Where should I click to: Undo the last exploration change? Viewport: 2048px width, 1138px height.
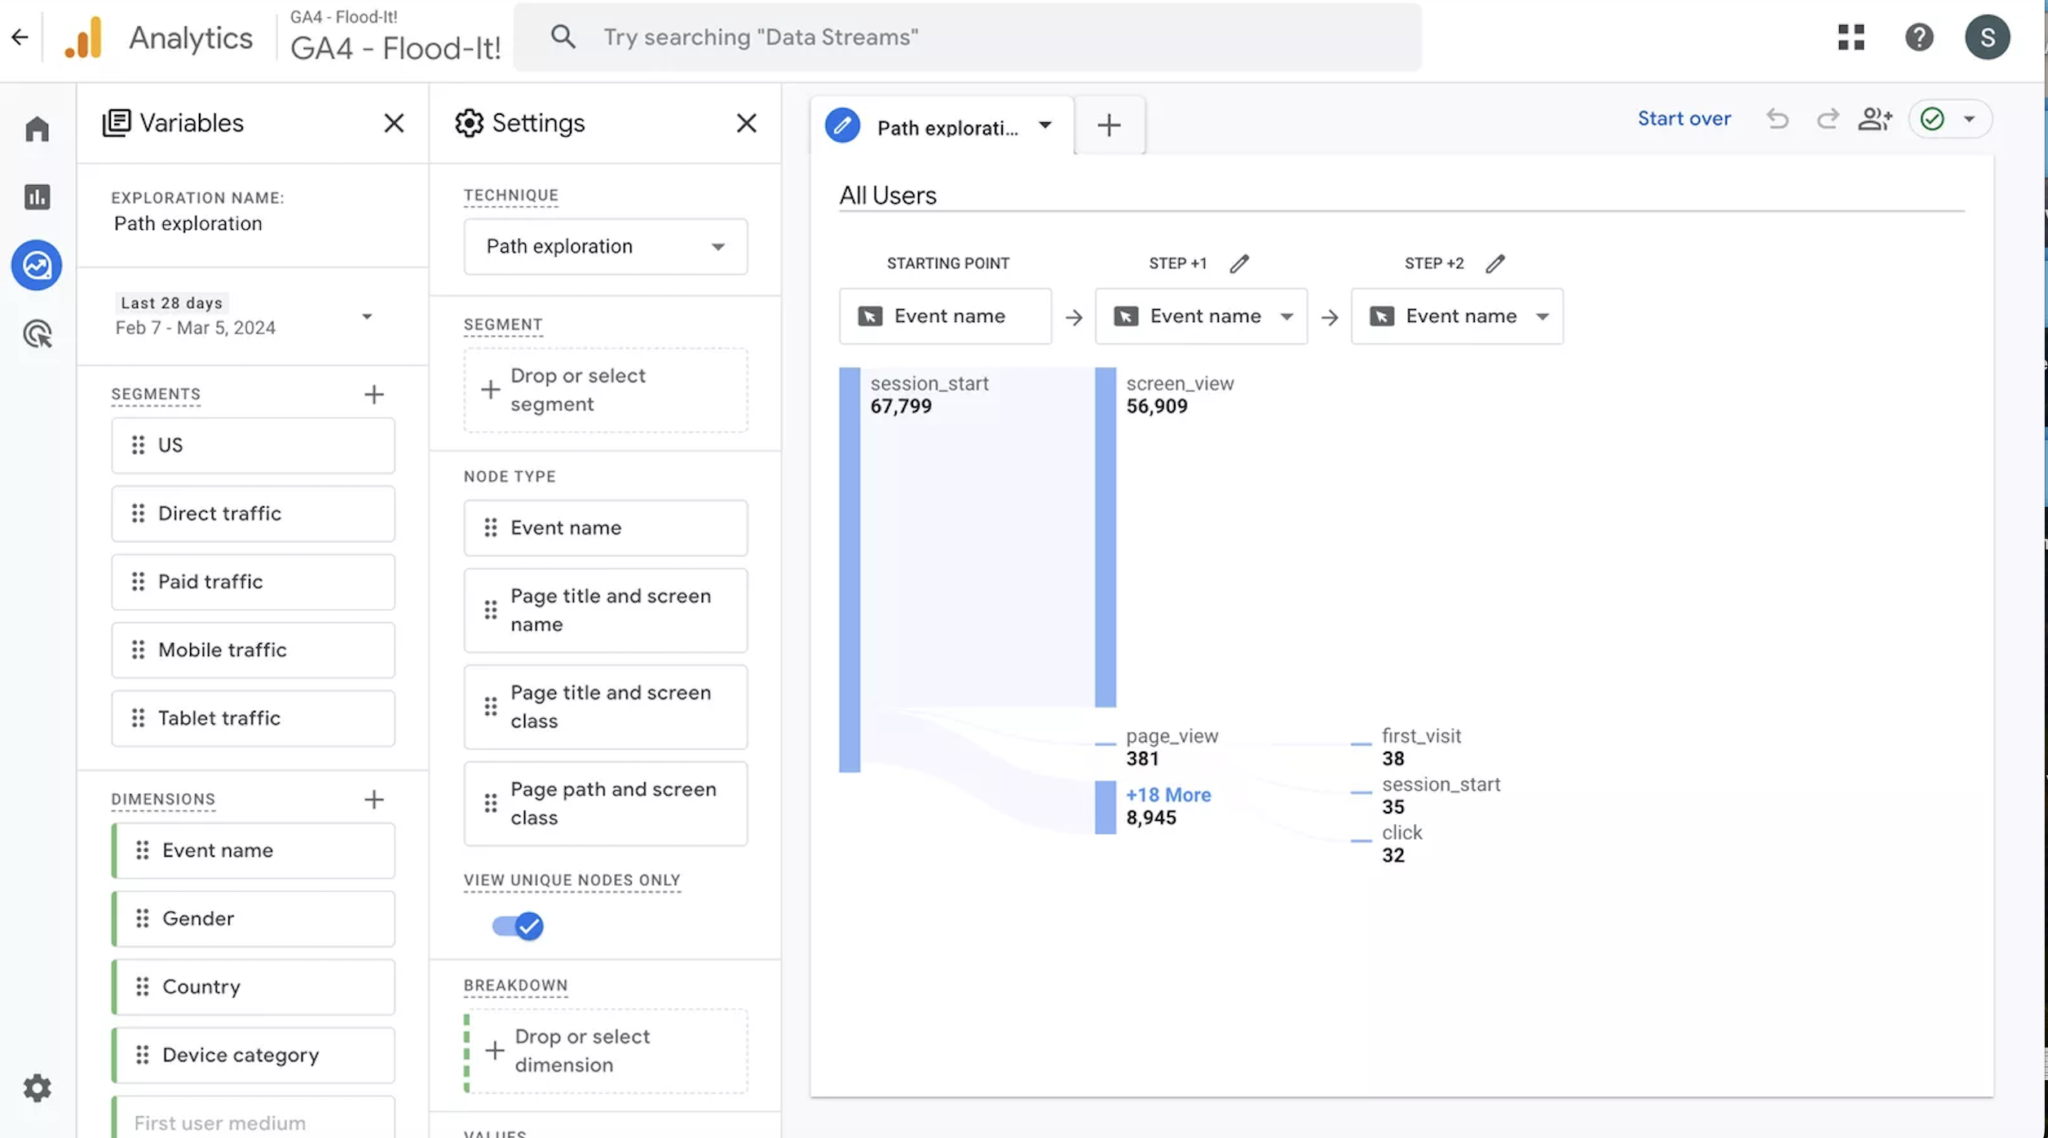1777,118
